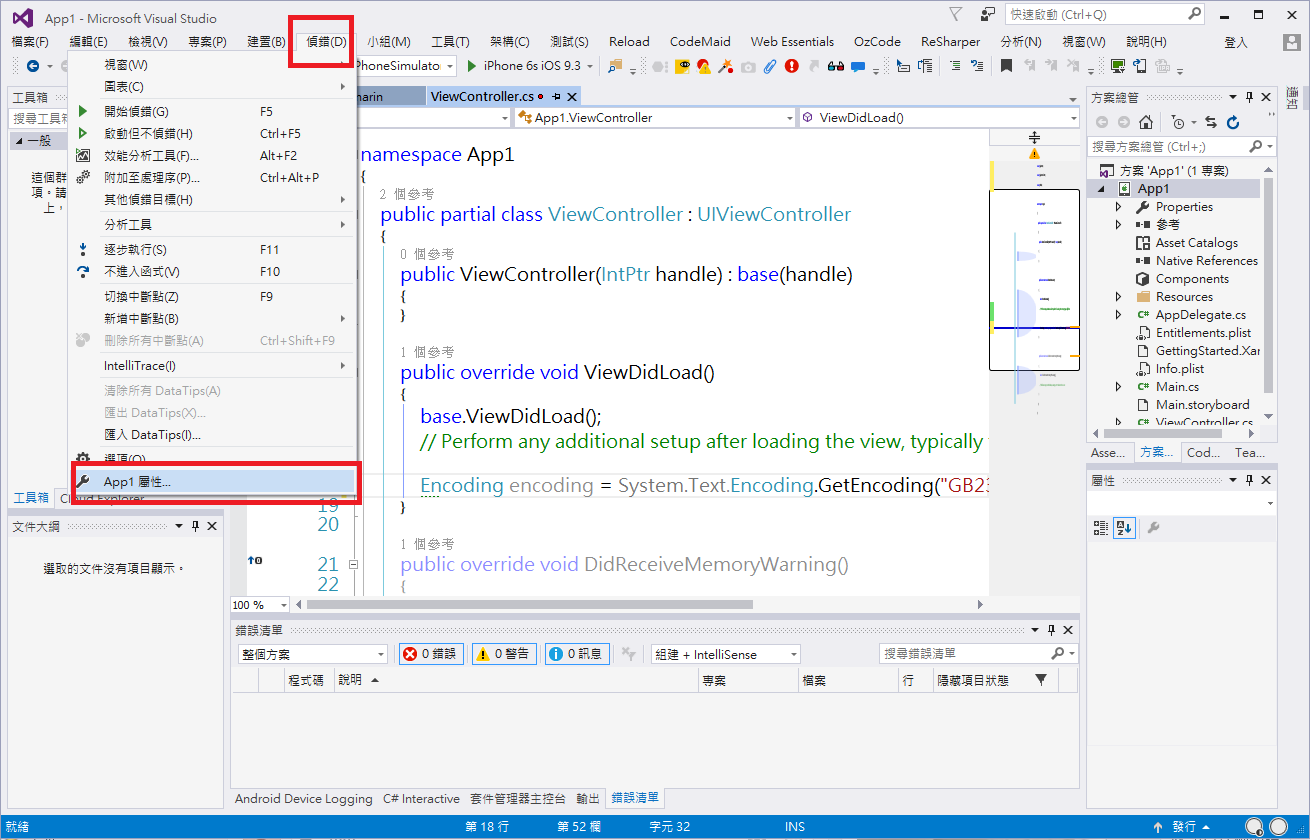This screenshot has width=1310, height=840.
Task: Click pin icon of 錯誤清單 panel
Action: tap(1051, 630)
